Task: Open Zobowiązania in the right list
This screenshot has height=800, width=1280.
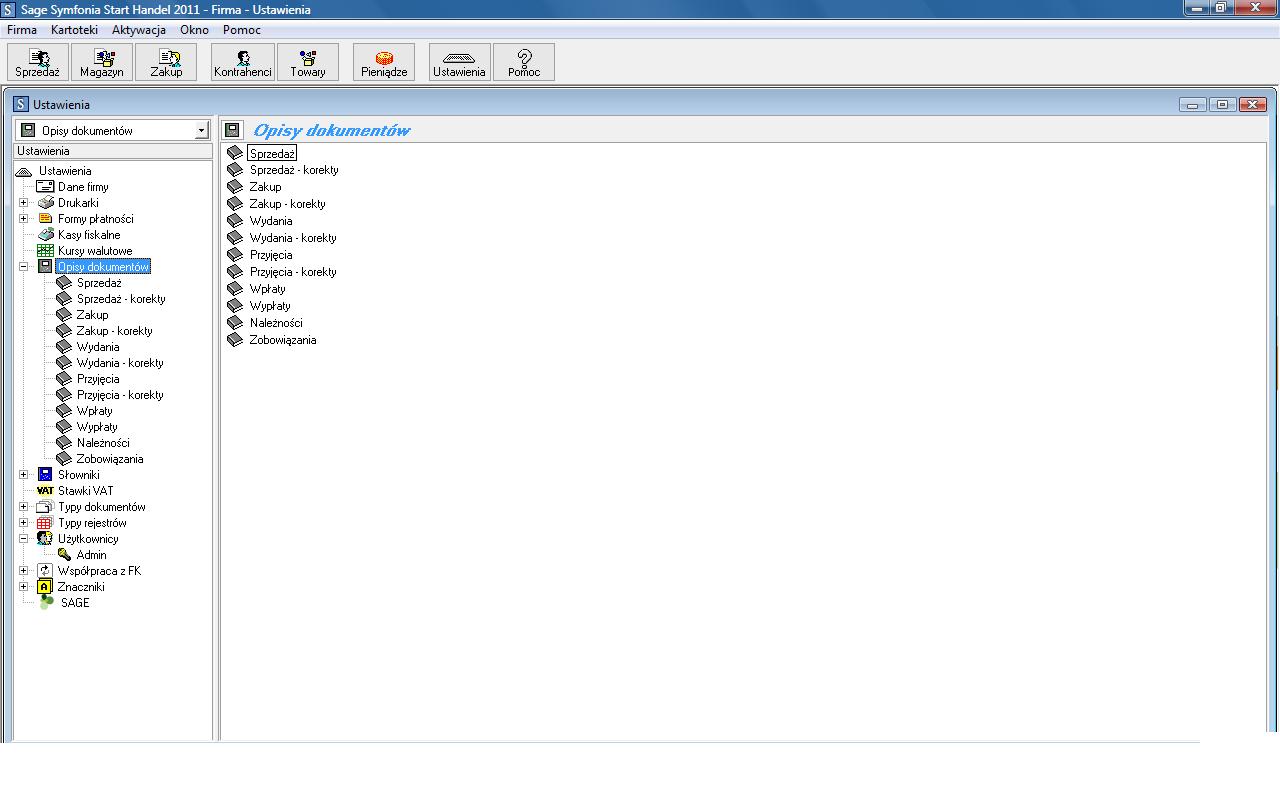Action: (x=283, y=340)
